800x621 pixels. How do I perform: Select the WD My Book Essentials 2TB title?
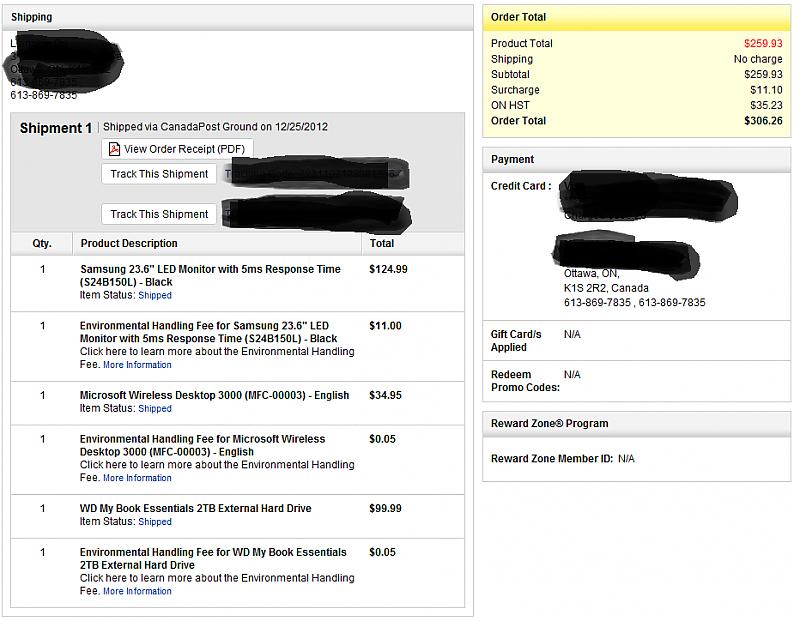(x=195, y=508)
